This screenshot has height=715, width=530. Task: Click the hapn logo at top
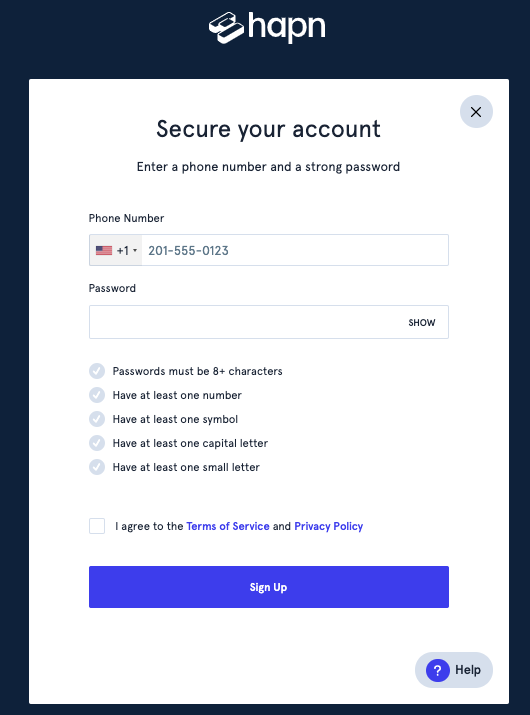(267, 28)
